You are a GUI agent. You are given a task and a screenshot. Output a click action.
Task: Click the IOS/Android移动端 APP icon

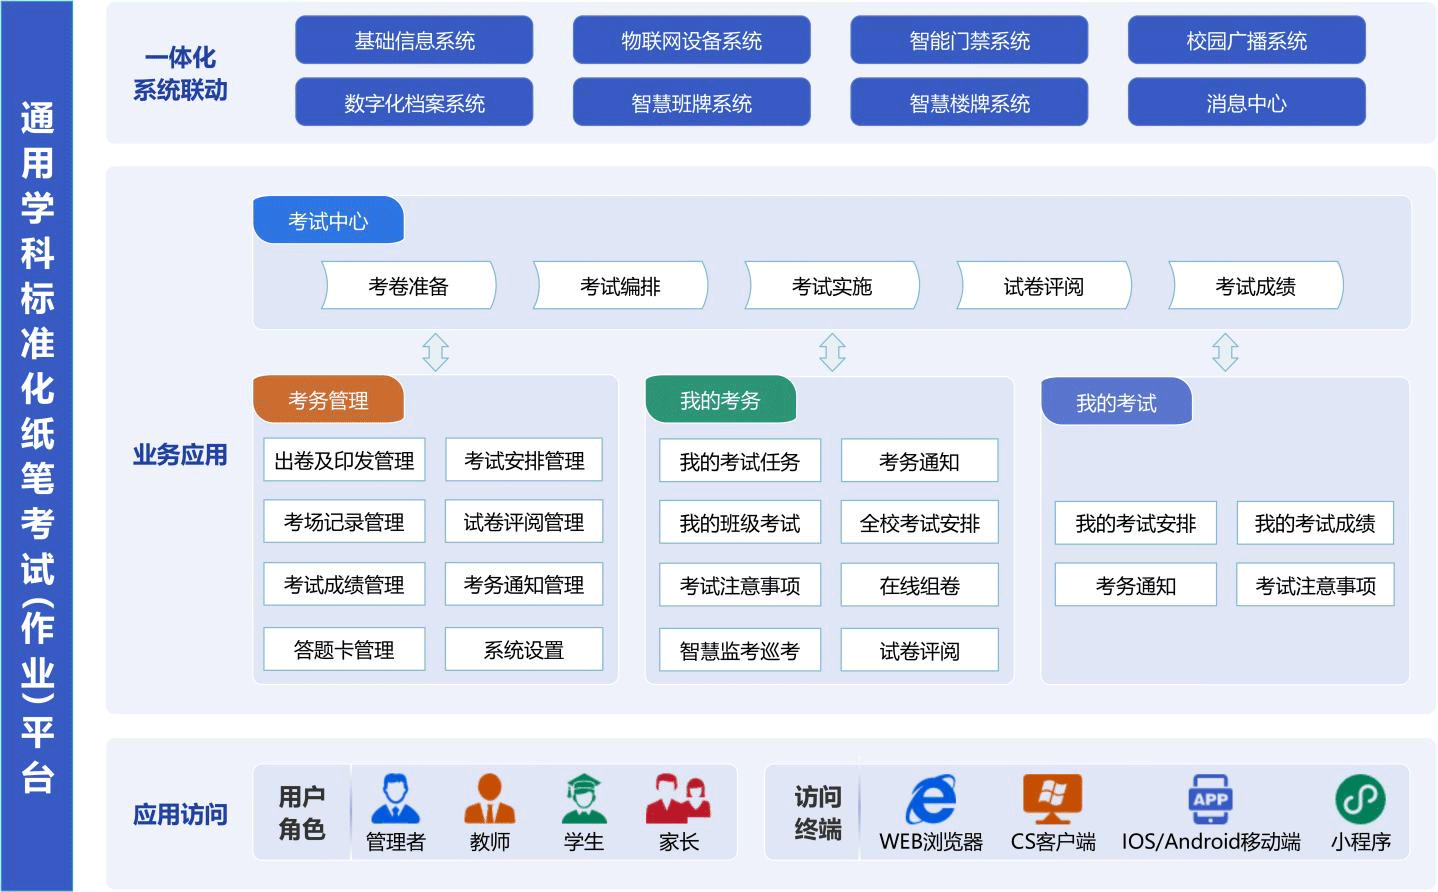1210,799
